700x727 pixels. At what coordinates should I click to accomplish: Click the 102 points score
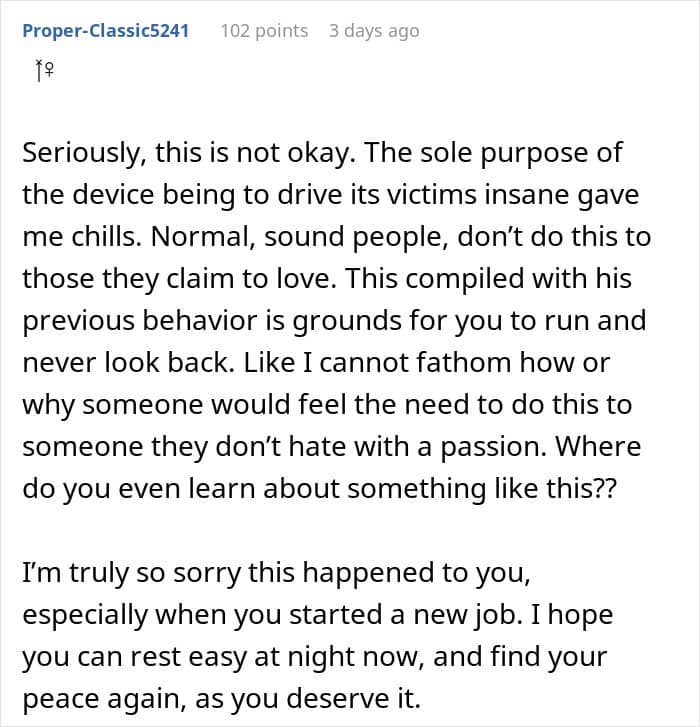coord(264,31)
